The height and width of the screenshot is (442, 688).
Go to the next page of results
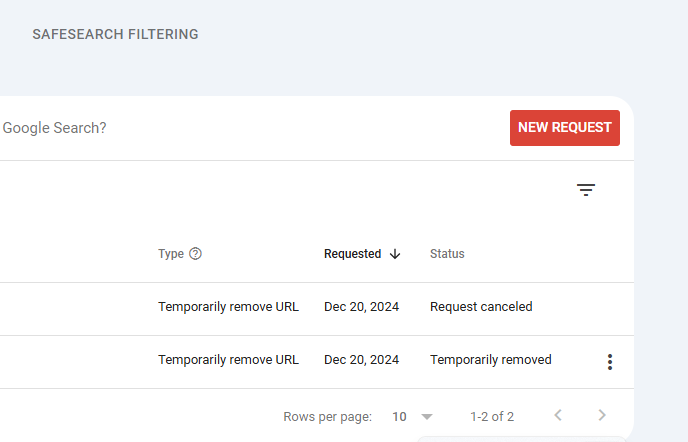(x=602, y=415)
